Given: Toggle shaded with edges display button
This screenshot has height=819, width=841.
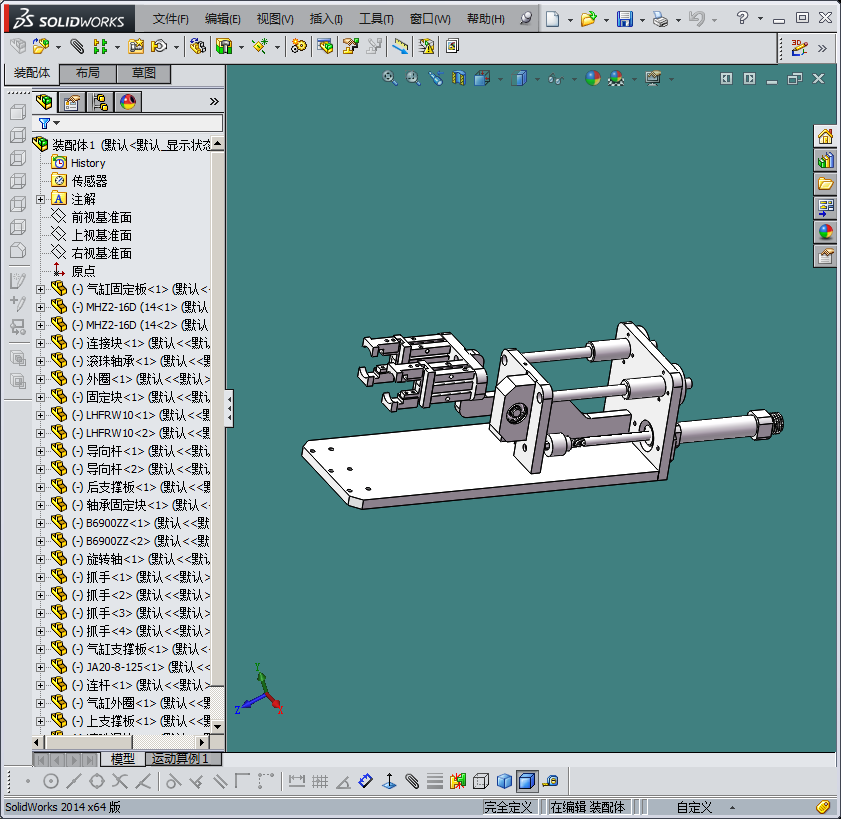Looking at the screenshot, I should click(526, 781).
